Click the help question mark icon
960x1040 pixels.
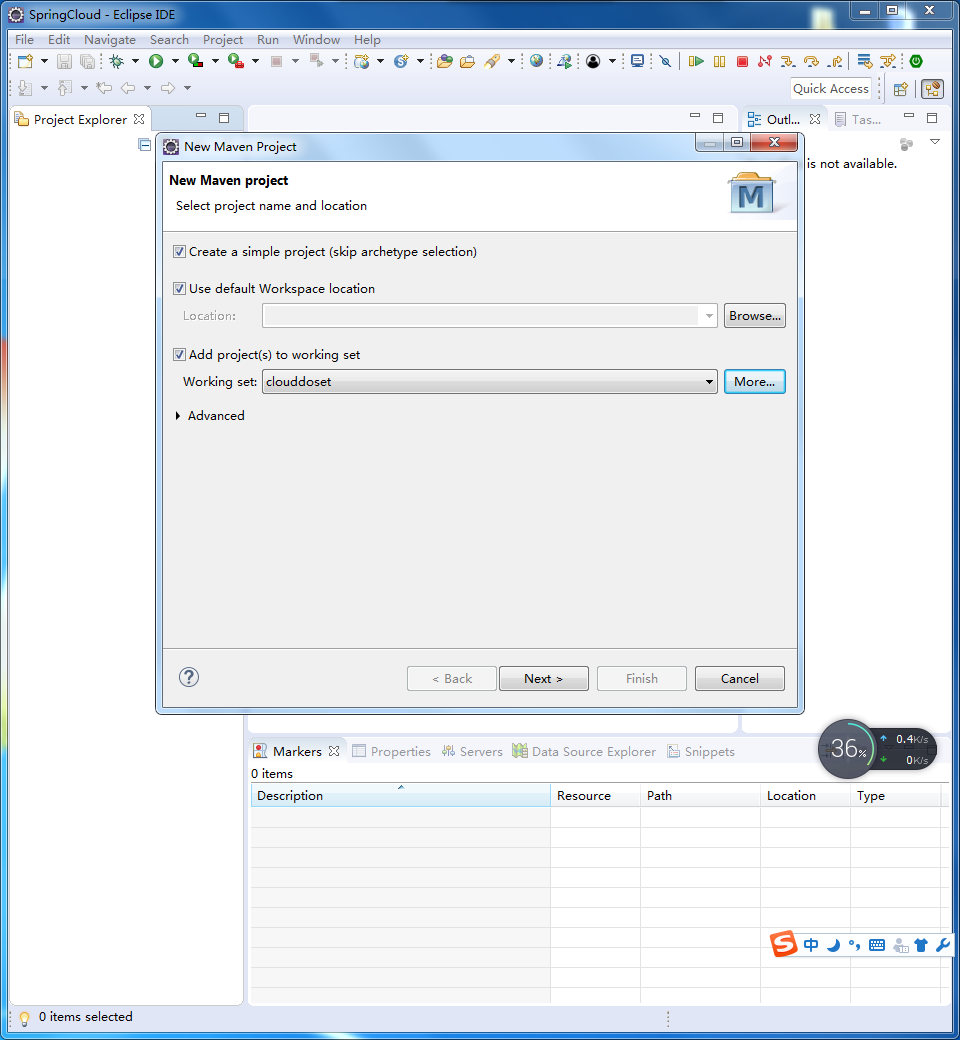[189, 677]
